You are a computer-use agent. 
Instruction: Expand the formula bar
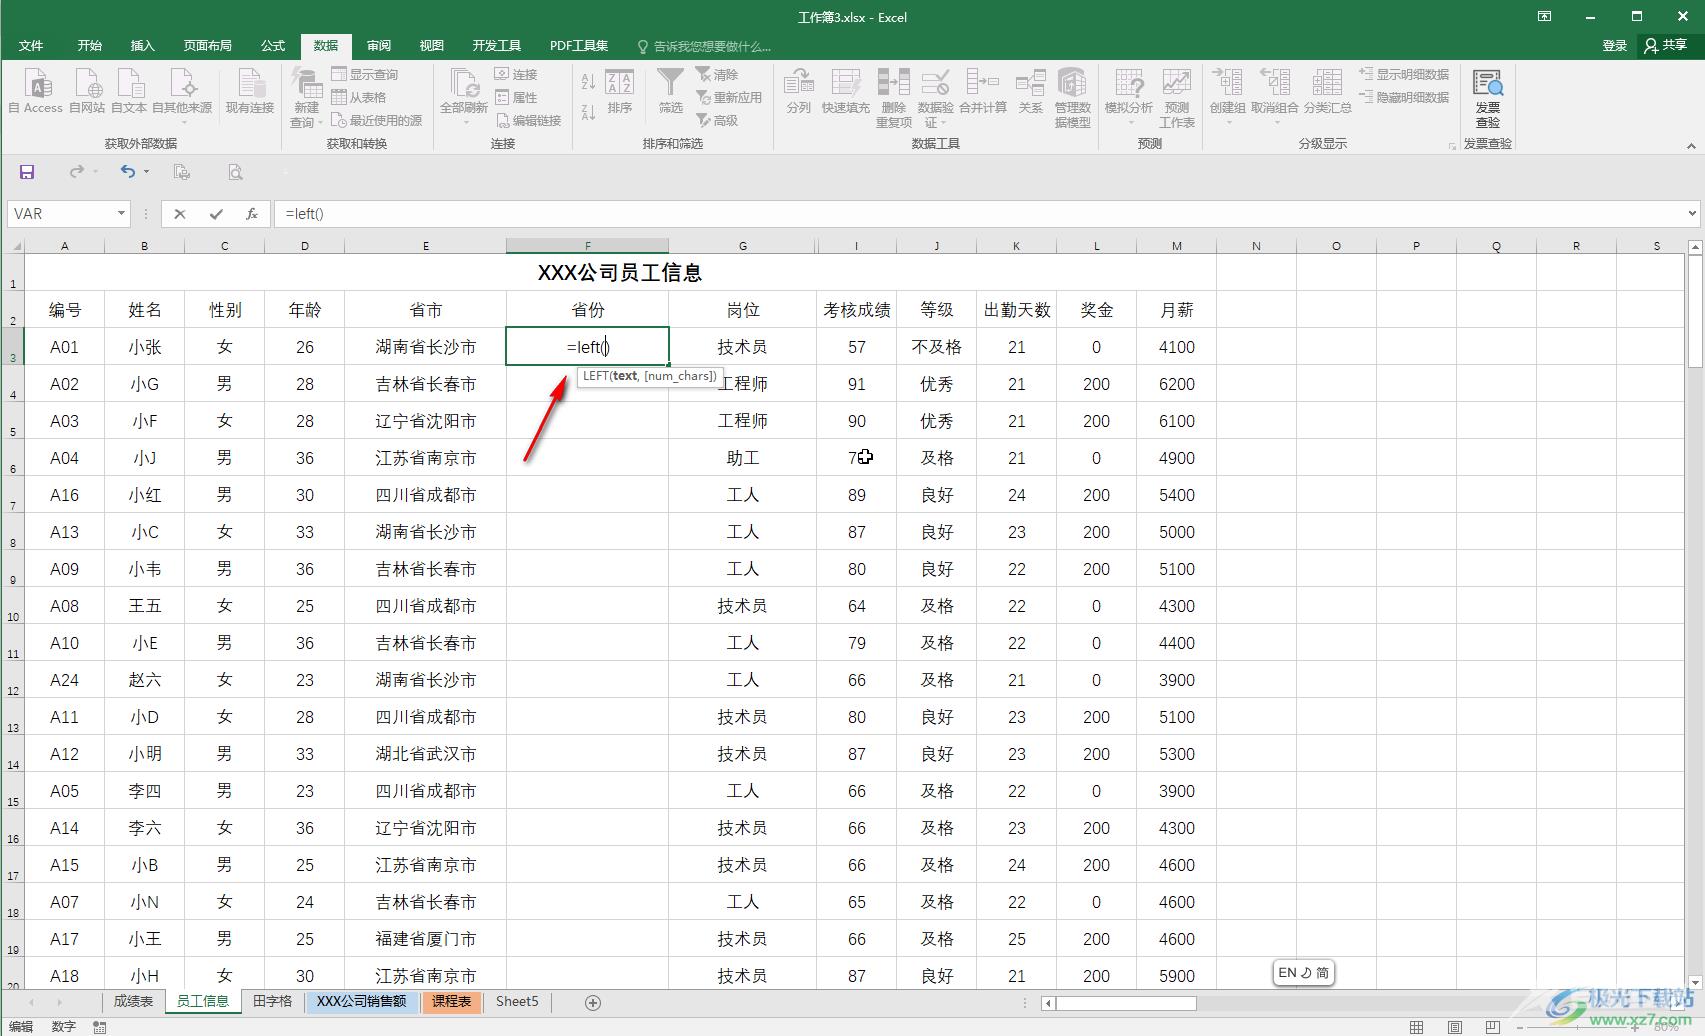pyautogui.click(x=1692, y=213)
